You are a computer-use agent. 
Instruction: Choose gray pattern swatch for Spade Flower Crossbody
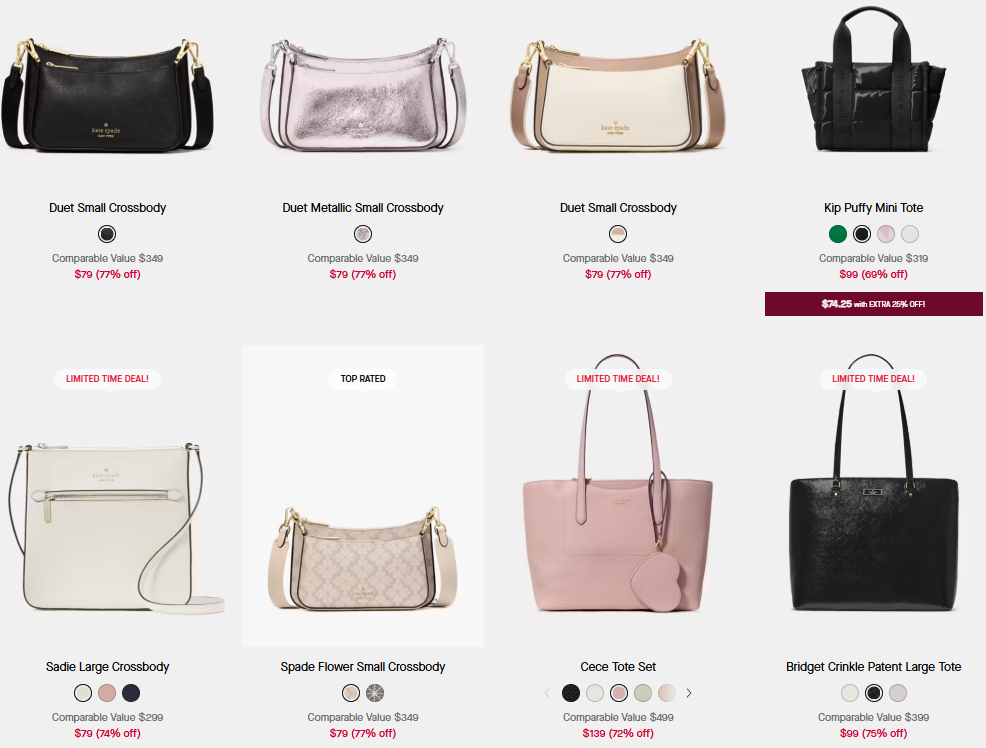[375, 693]
